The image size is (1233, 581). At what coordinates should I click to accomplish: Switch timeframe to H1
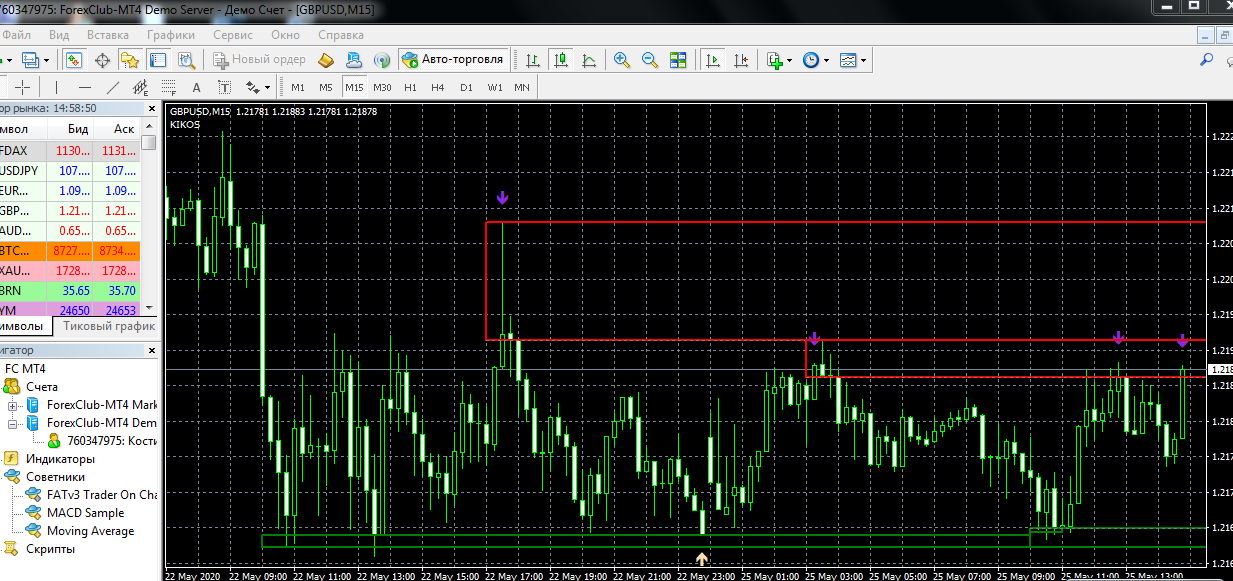410,87
